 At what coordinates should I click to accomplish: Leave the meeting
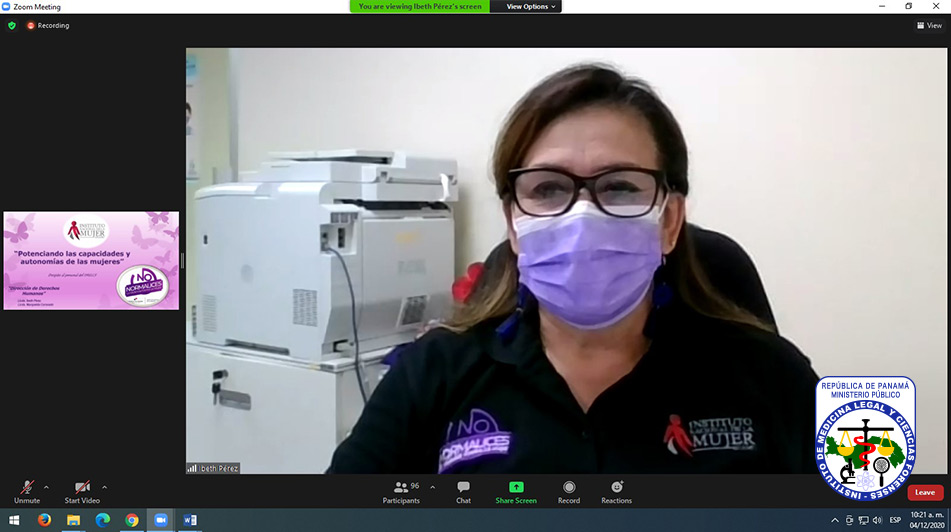click(x=925, y=493)
